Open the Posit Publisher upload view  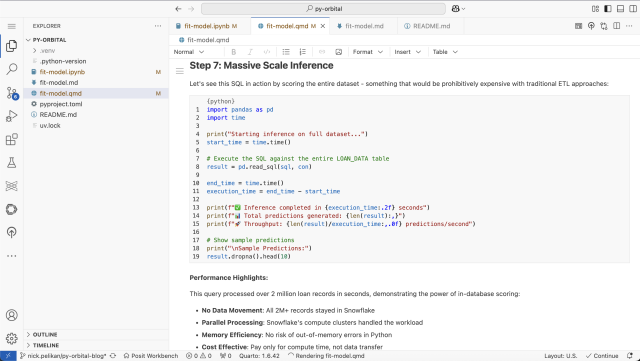pyautogui.click(x=11, y=232)
